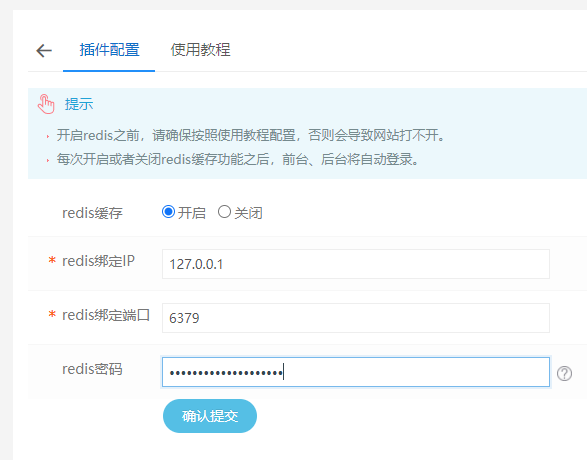Click the redis密码 label
587x460 pixels.
(92, 369)
